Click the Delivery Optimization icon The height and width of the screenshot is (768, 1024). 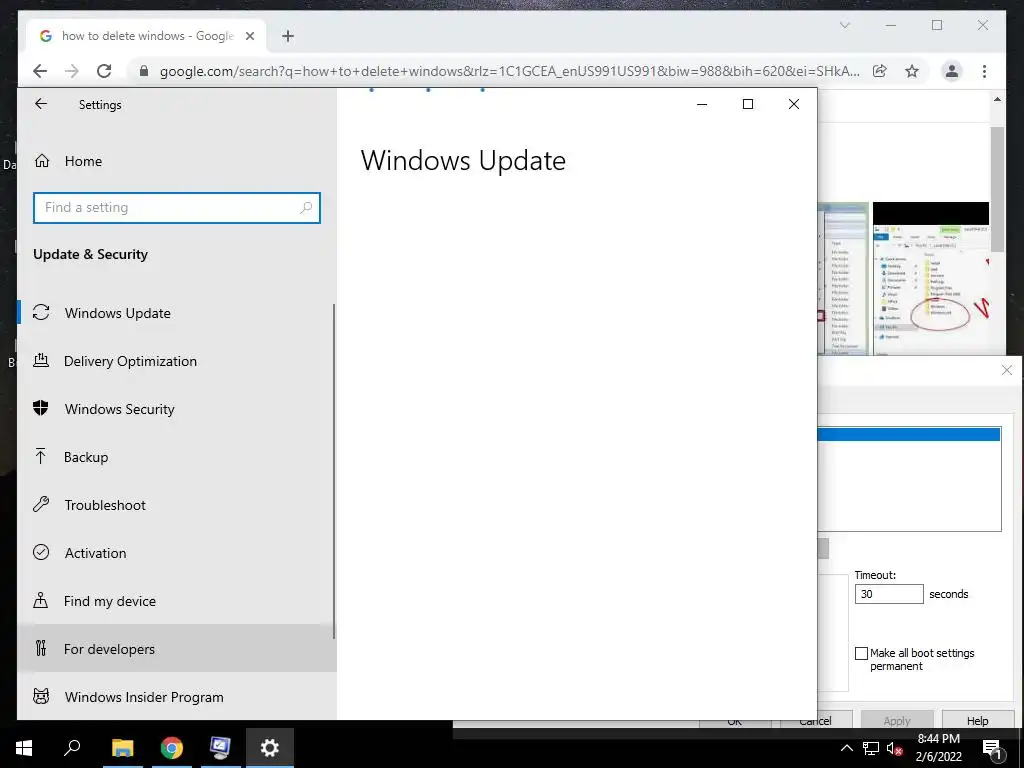click(x=41, y=360)
